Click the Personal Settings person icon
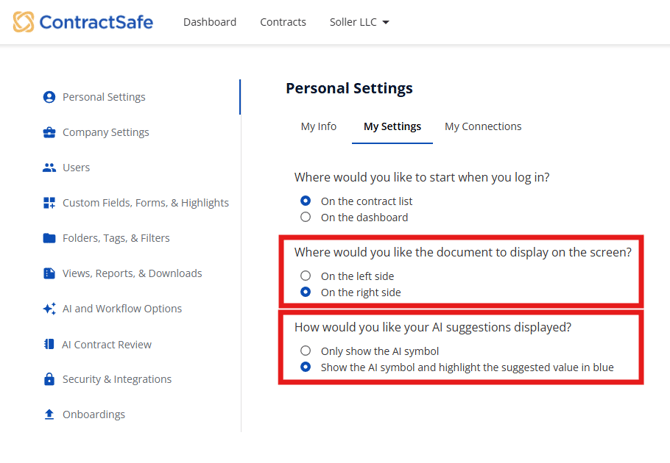This screenshot has width=670, height=463. [x=49, y=97]
